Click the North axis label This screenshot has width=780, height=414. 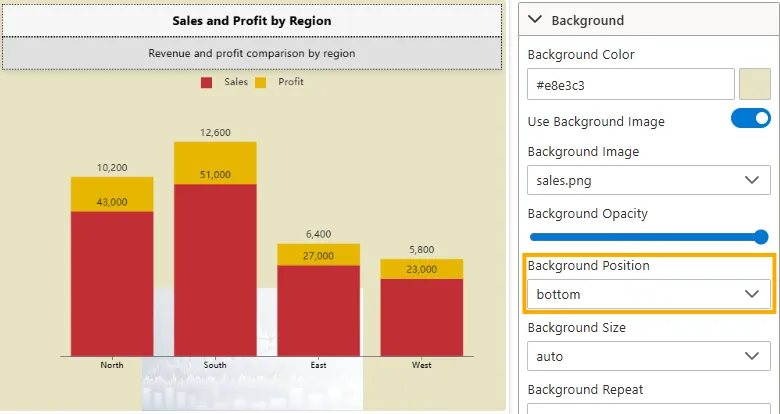tap(112, 366)
